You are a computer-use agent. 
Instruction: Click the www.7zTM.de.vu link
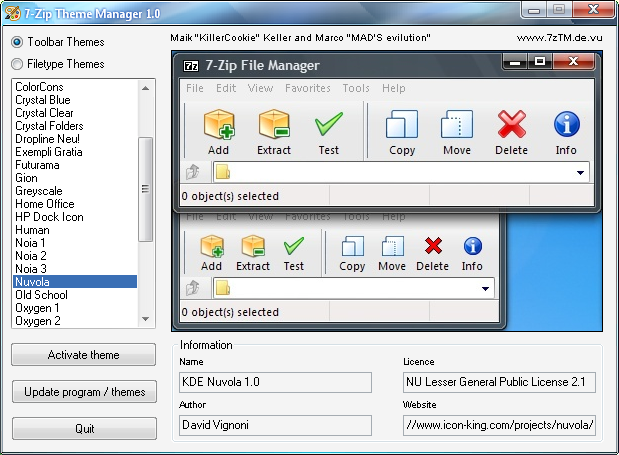(559, 38)
